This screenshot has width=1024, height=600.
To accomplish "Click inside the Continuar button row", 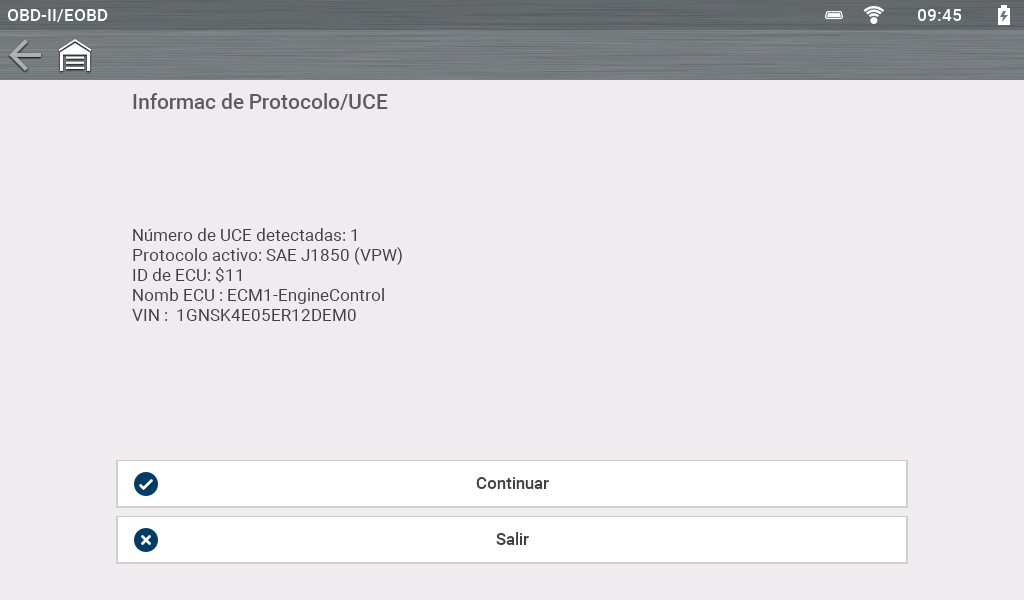I will [x=512, y=483].
